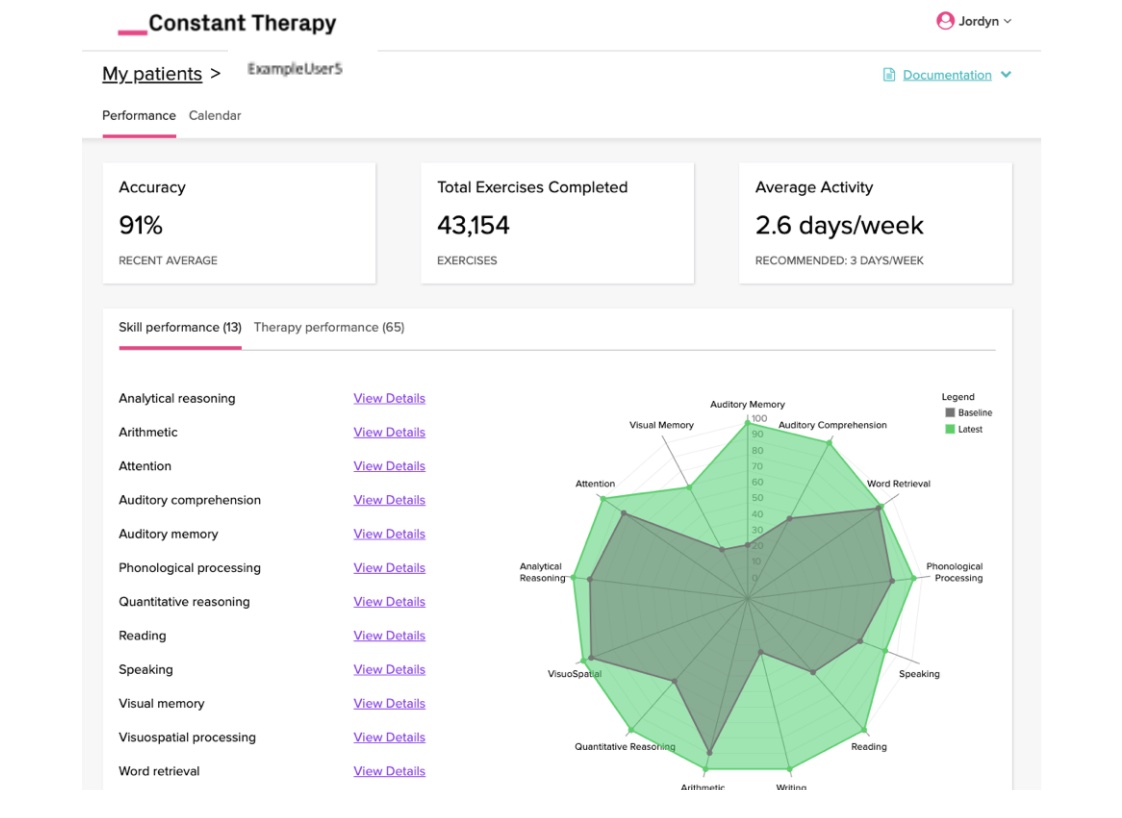This screenshot has width=1122, height=818.
Task: Click the Total Exercises Completed heading
Action: 532,188
